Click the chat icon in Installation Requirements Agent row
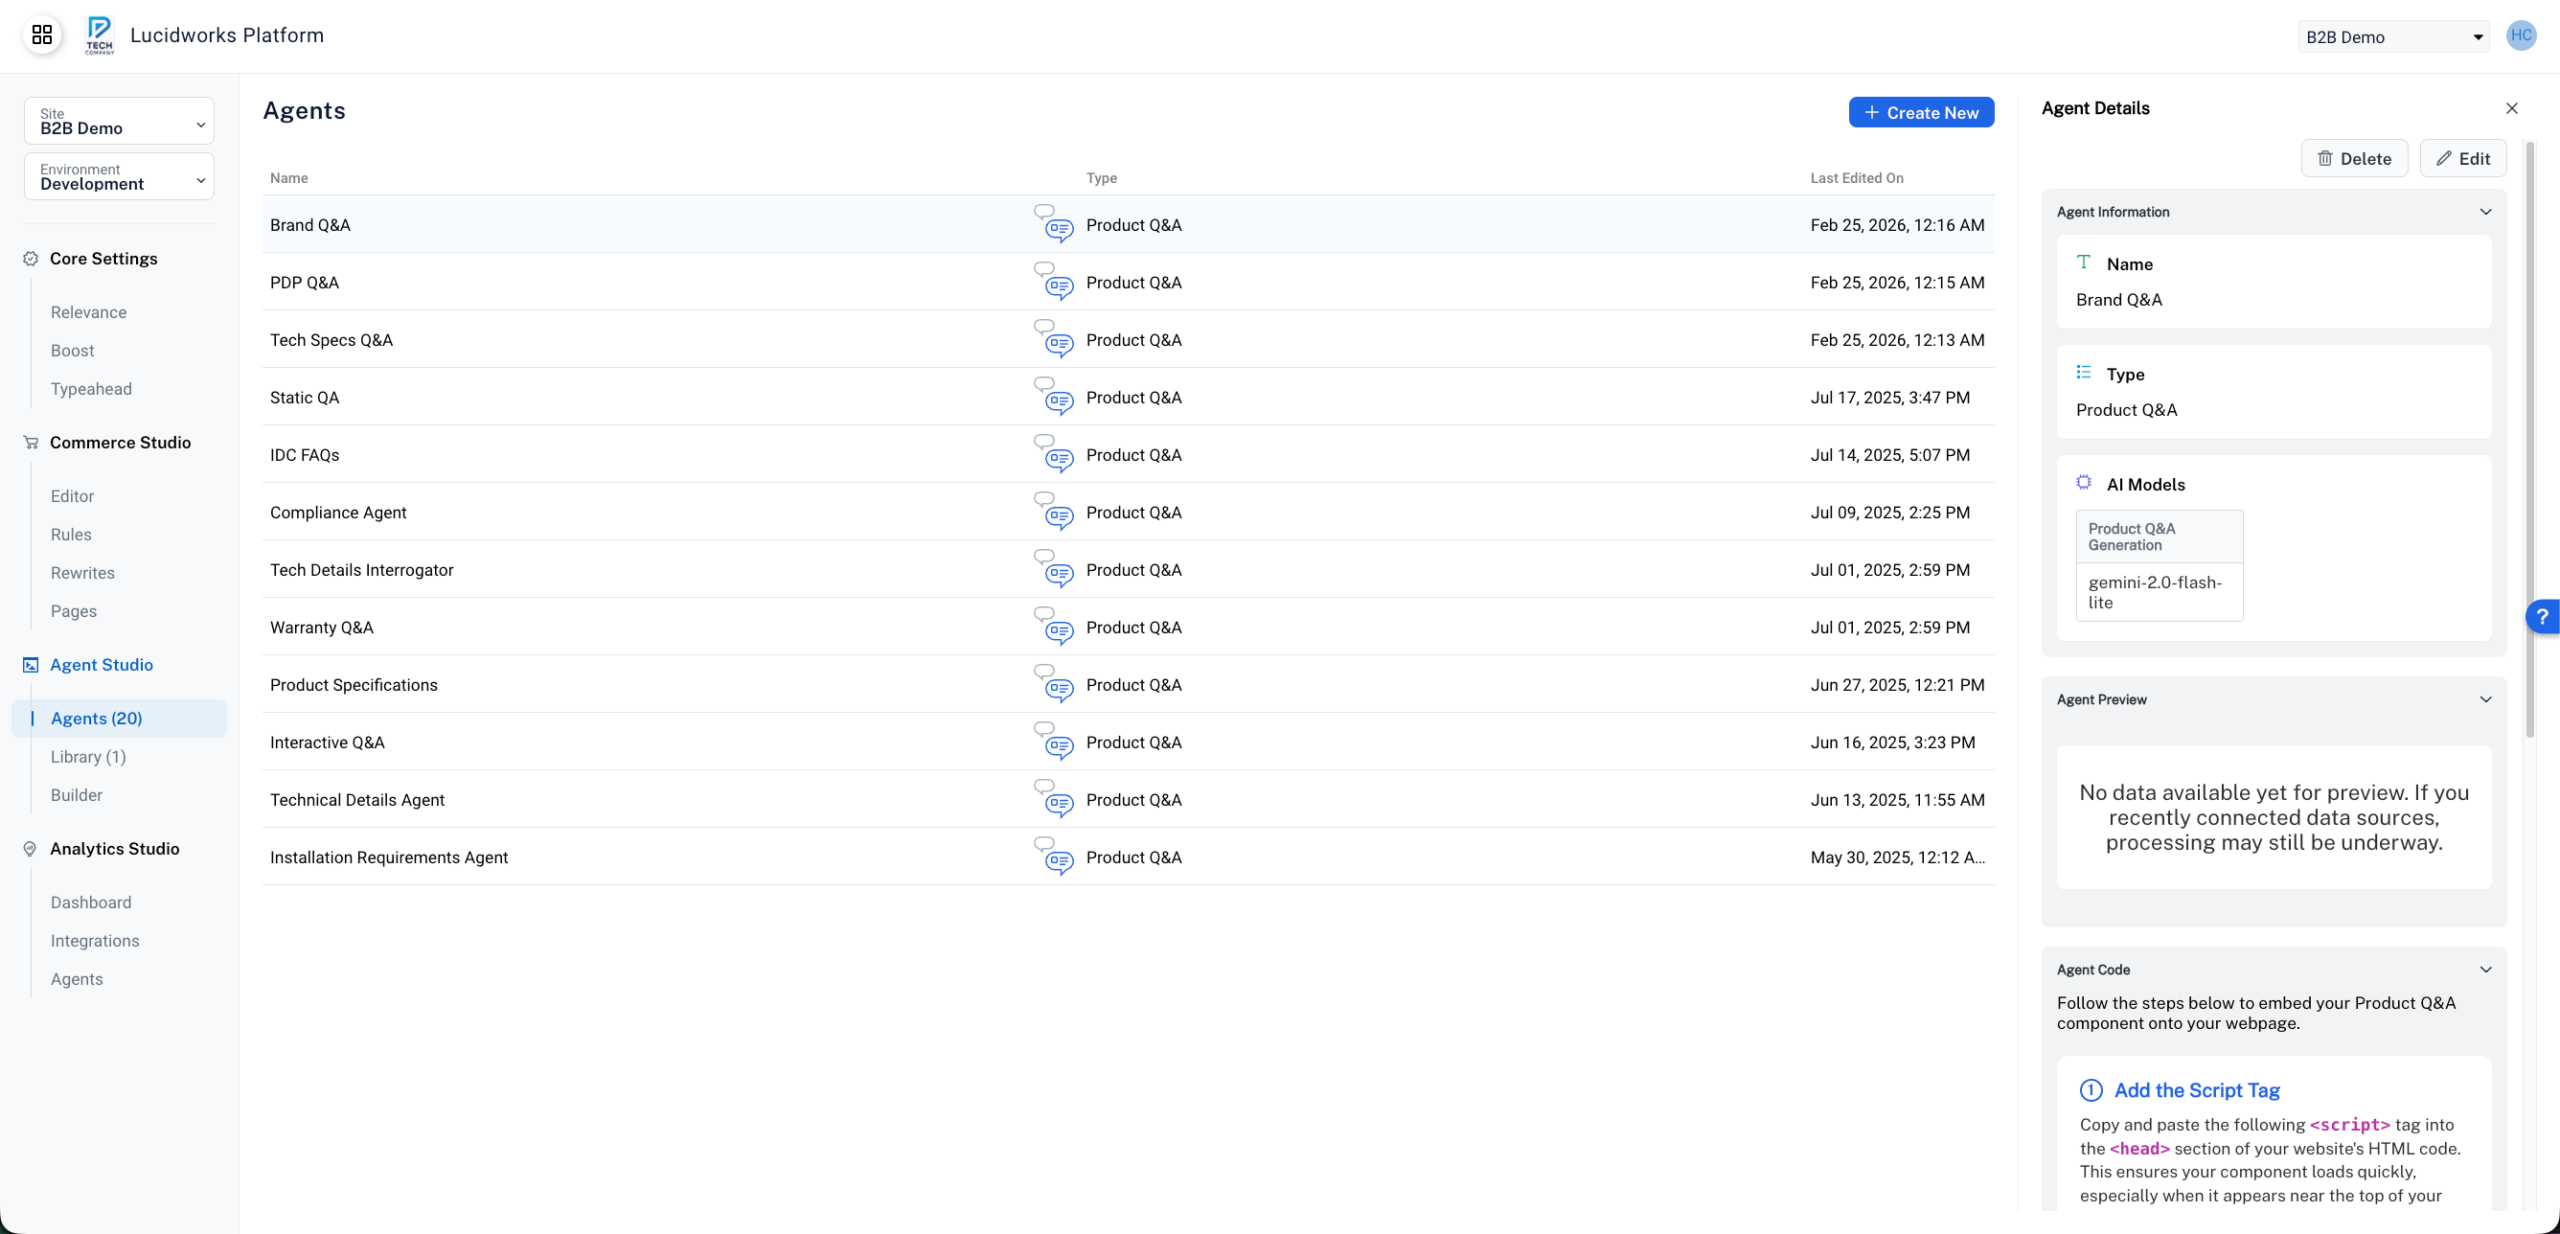The image size is (2560, 1234). click(1054, 856)
